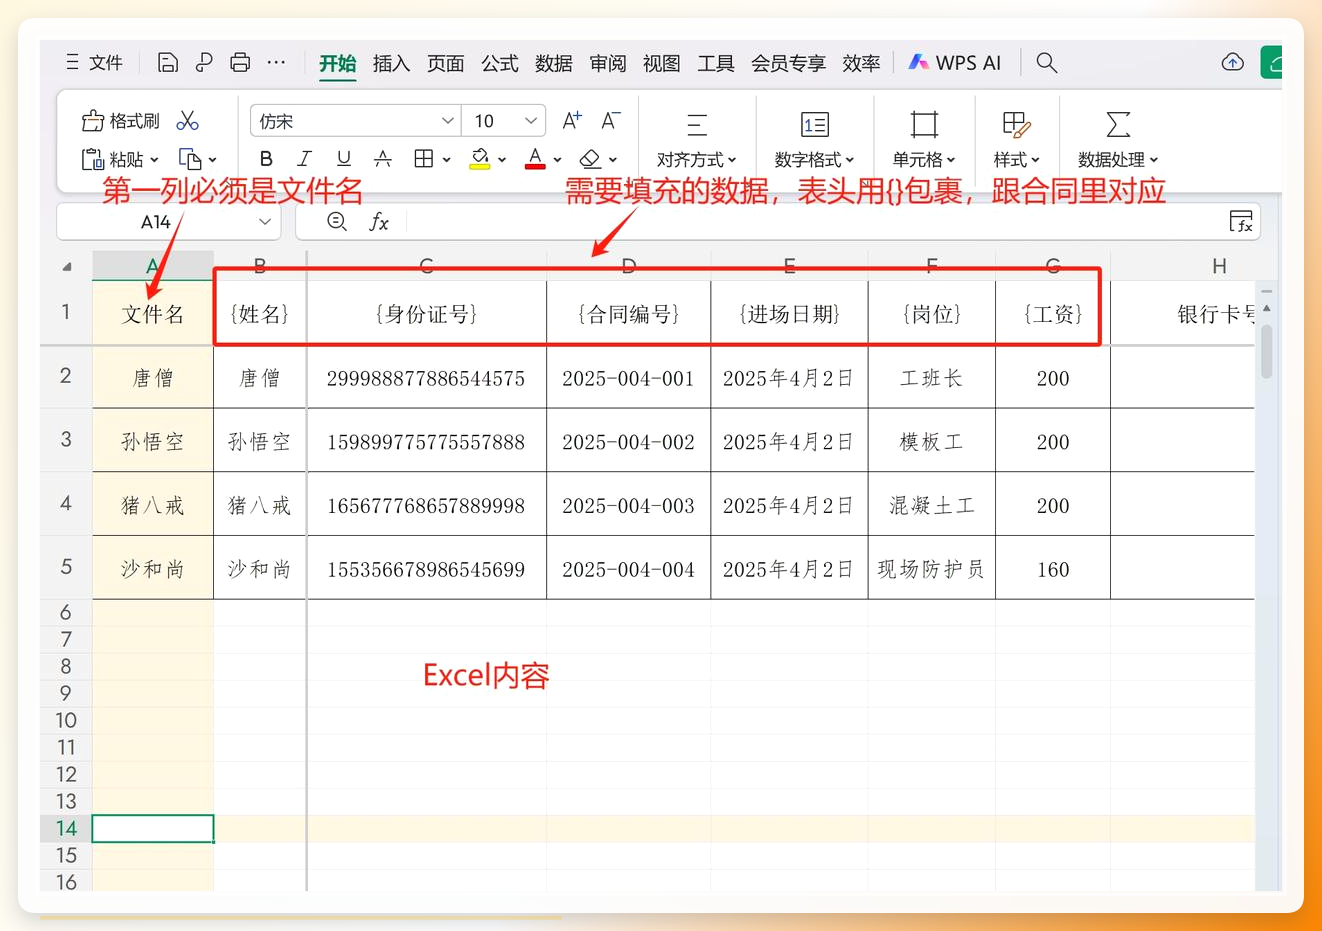Click the vertical scrollbar thumb
The height and width of the screenshot is (931, 1322).
1267,350
